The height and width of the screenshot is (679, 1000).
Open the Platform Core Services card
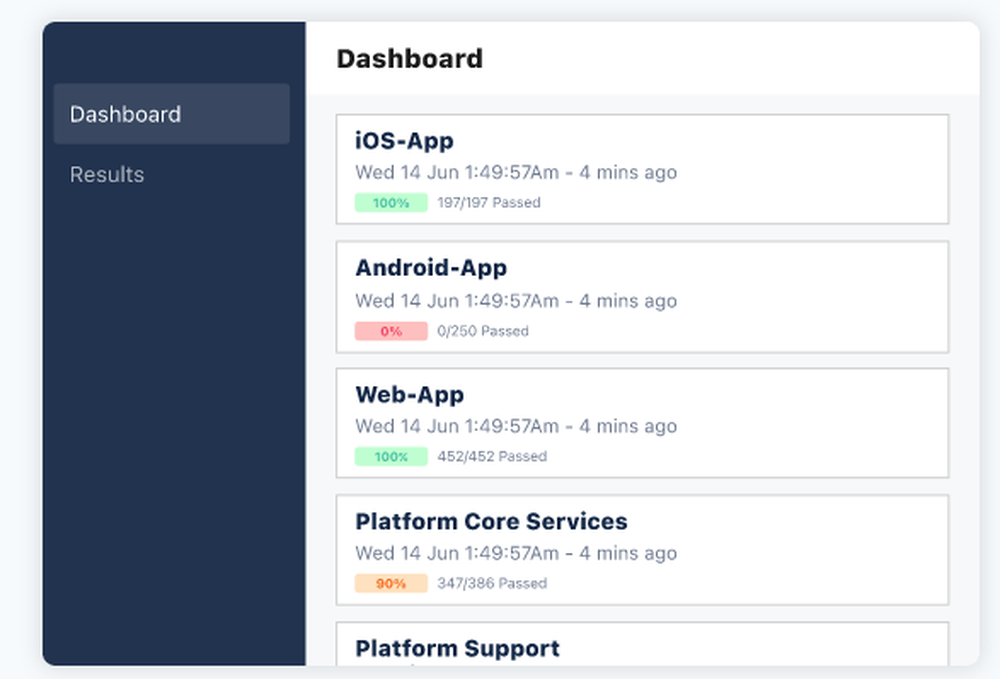pyautogui.click(x=642, y=550)
